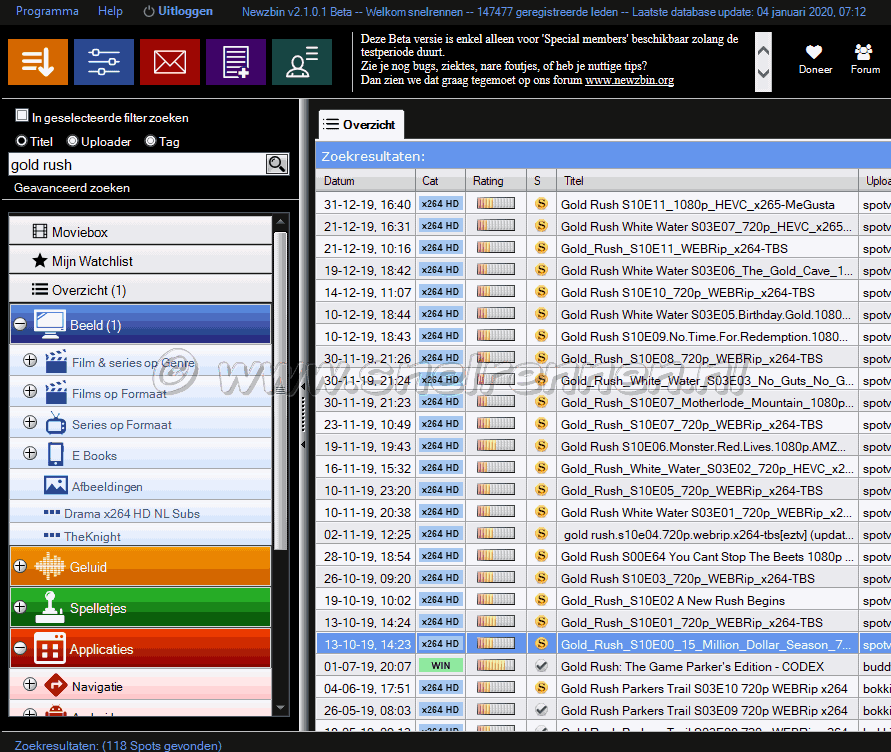
Task: Click the gold rush search input field
Action: click(x=137, y=165)
